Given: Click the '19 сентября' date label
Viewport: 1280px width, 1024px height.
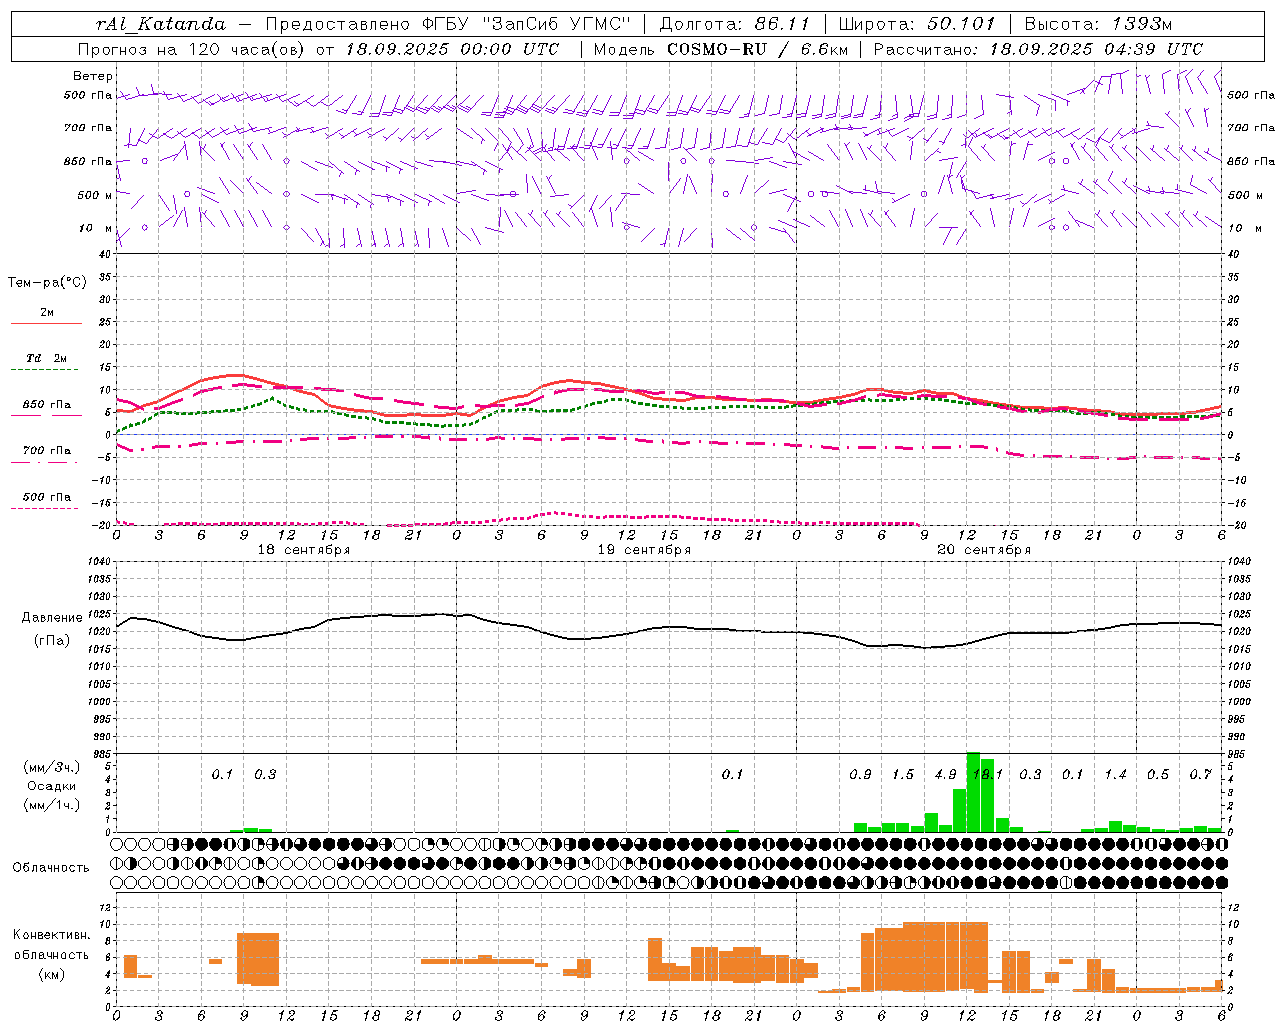Looking at the screenshot, I should click(x=643, y=550).
